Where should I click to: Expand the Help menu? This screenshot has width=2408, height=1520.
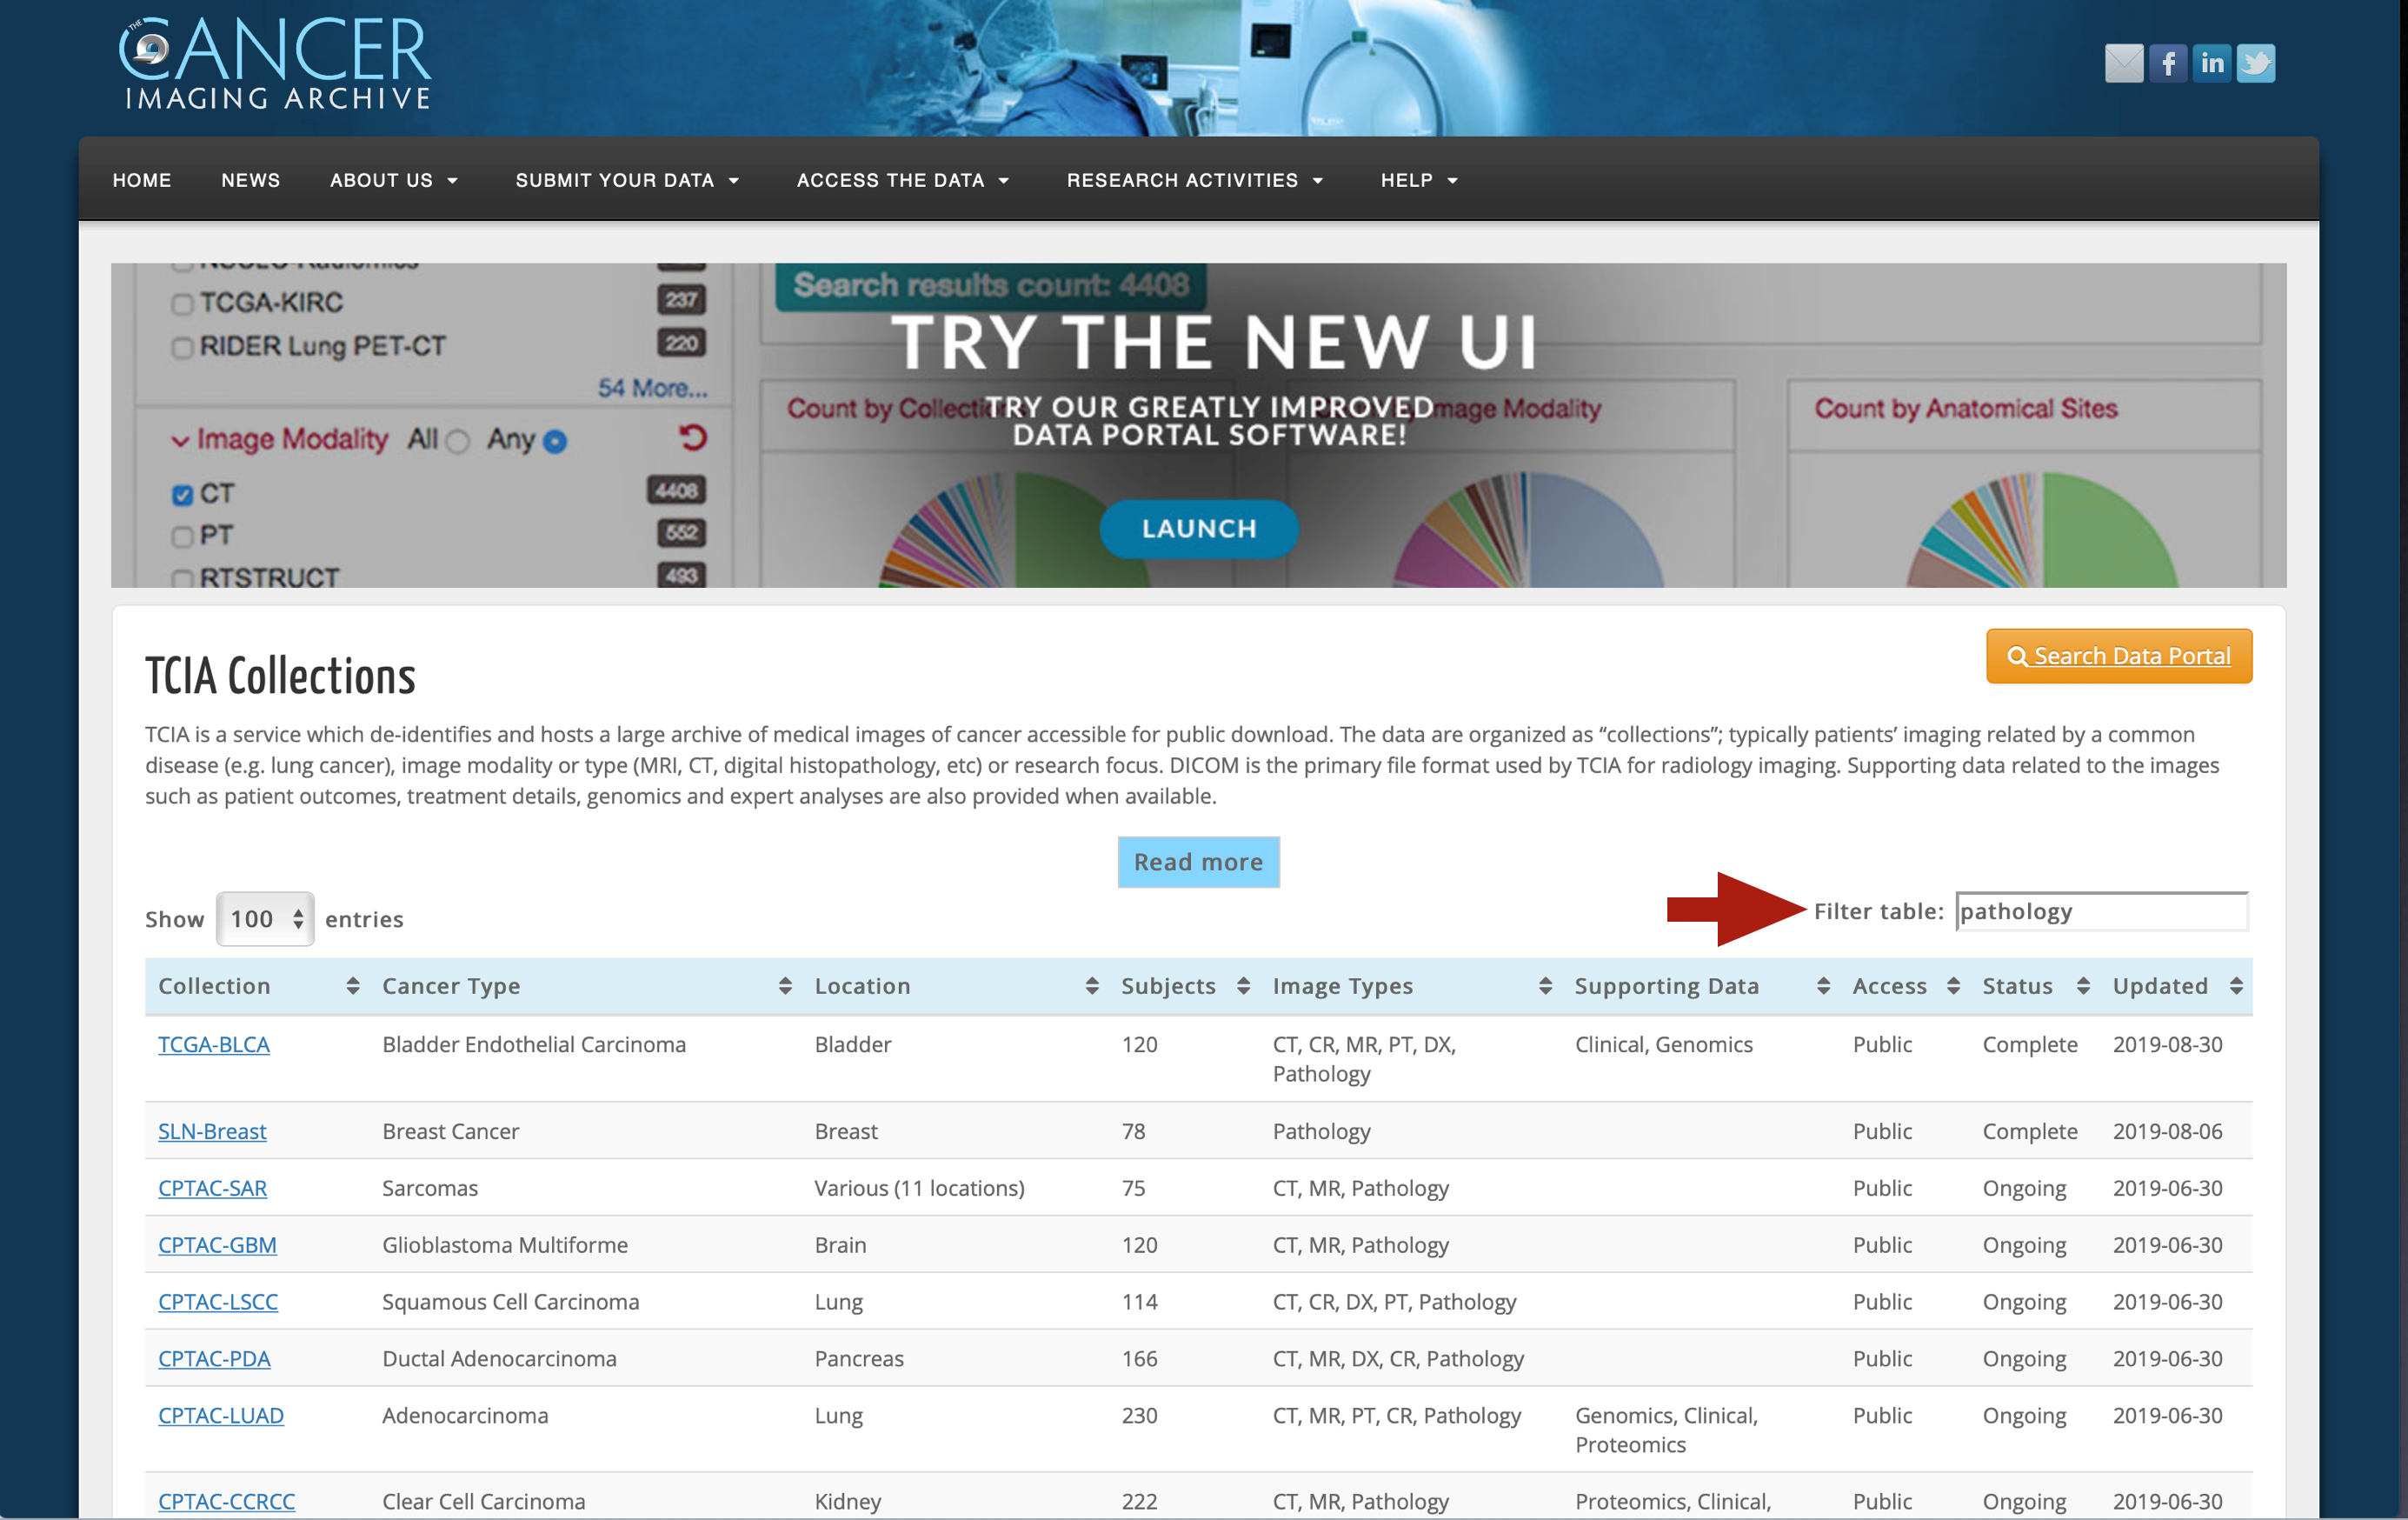click(1419, 180)
